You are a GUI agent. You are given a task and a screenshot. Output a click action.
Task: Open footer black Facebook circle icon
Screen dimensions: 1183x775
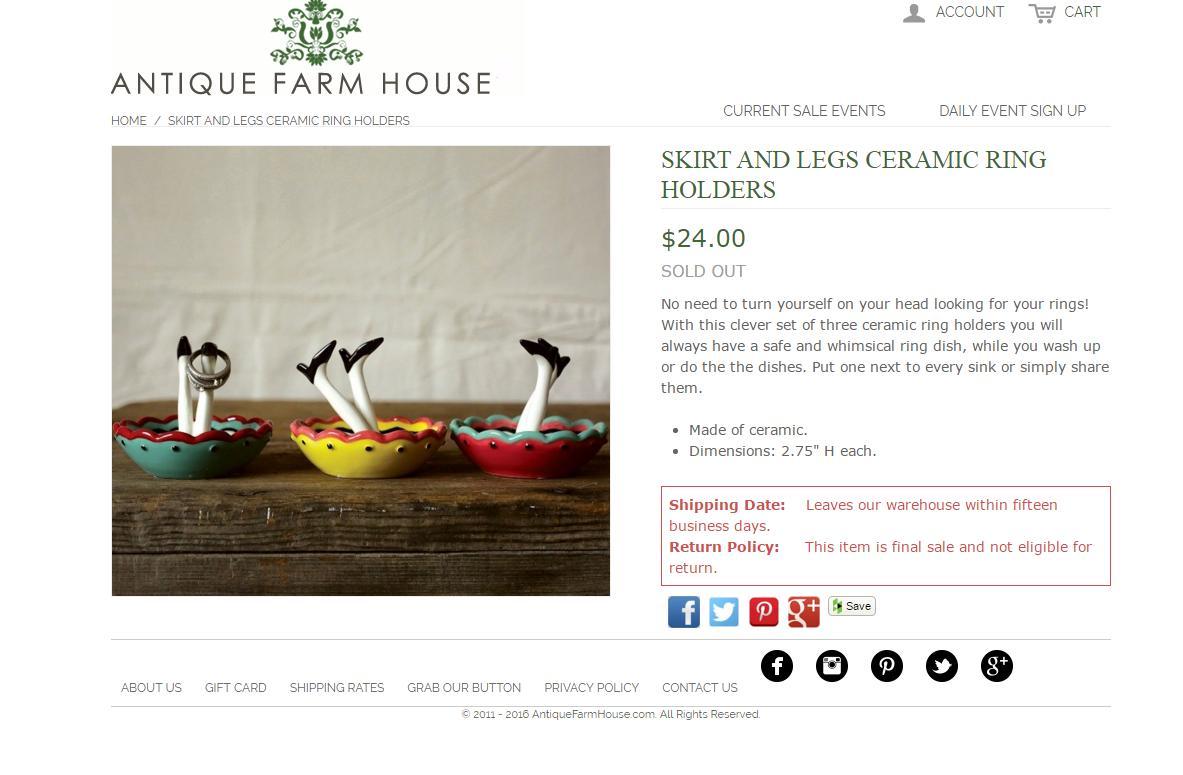777,666
